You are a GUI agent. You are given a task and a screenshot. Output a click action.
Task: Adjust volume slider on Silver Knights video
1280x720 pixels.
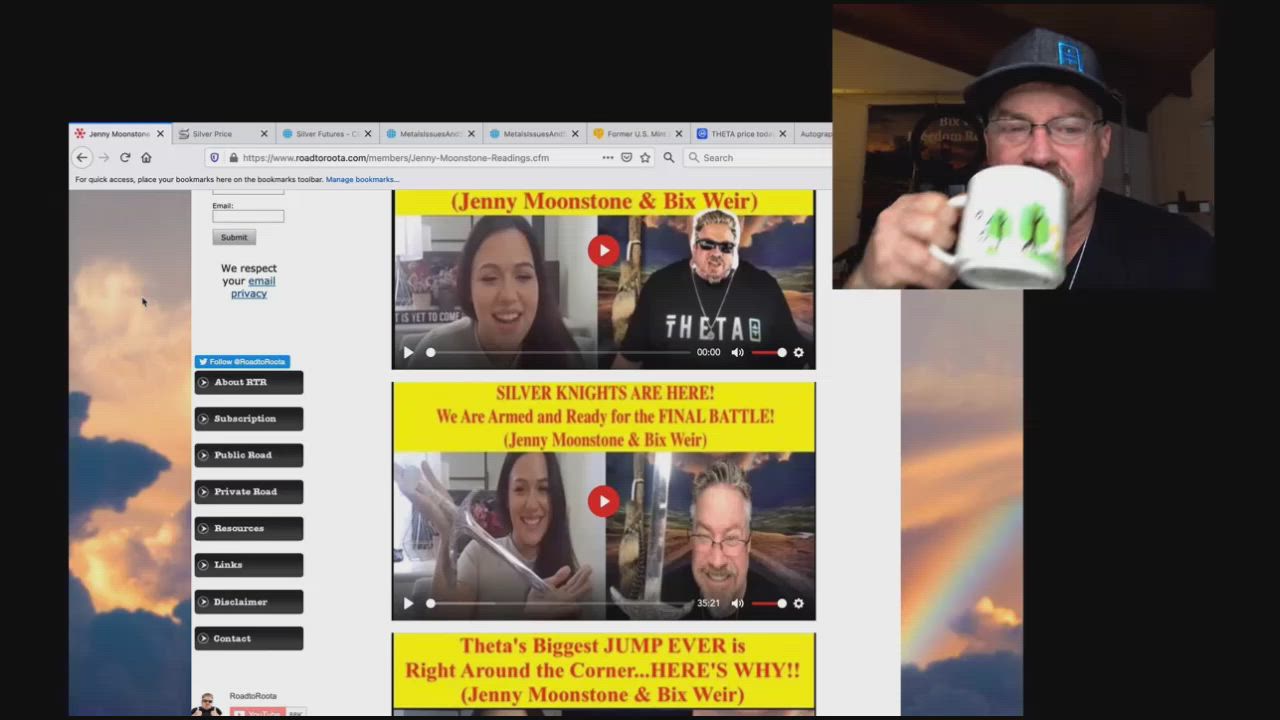(768, 603)
